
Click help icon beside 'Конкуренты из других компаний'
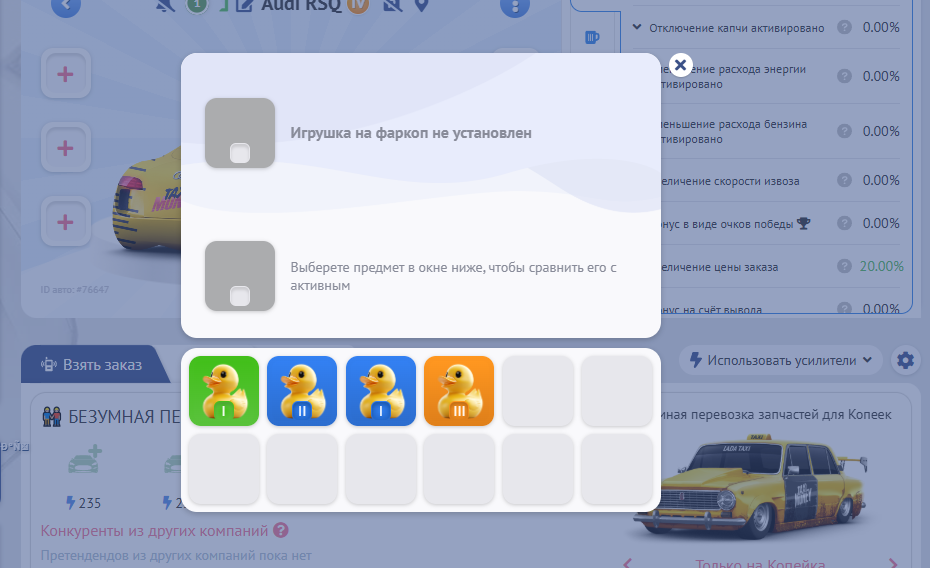281,530
